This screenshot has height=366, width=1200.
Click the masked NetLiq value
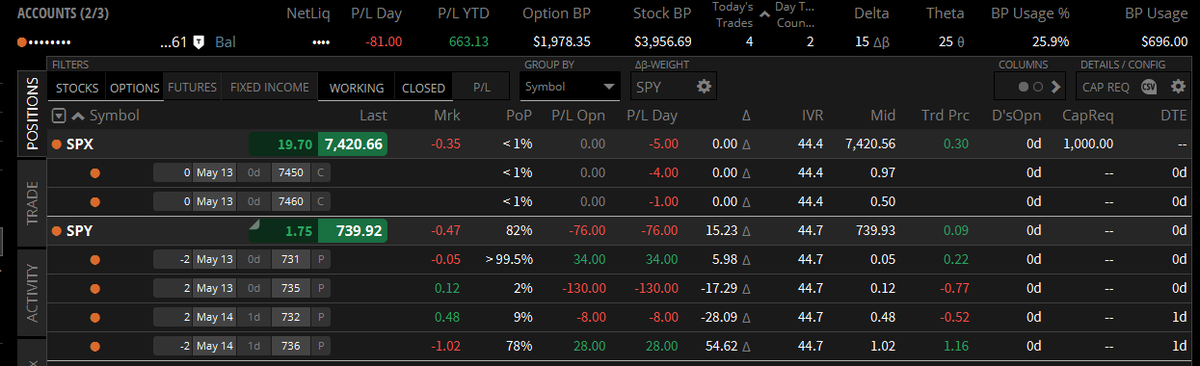click(x=320, y=42)
